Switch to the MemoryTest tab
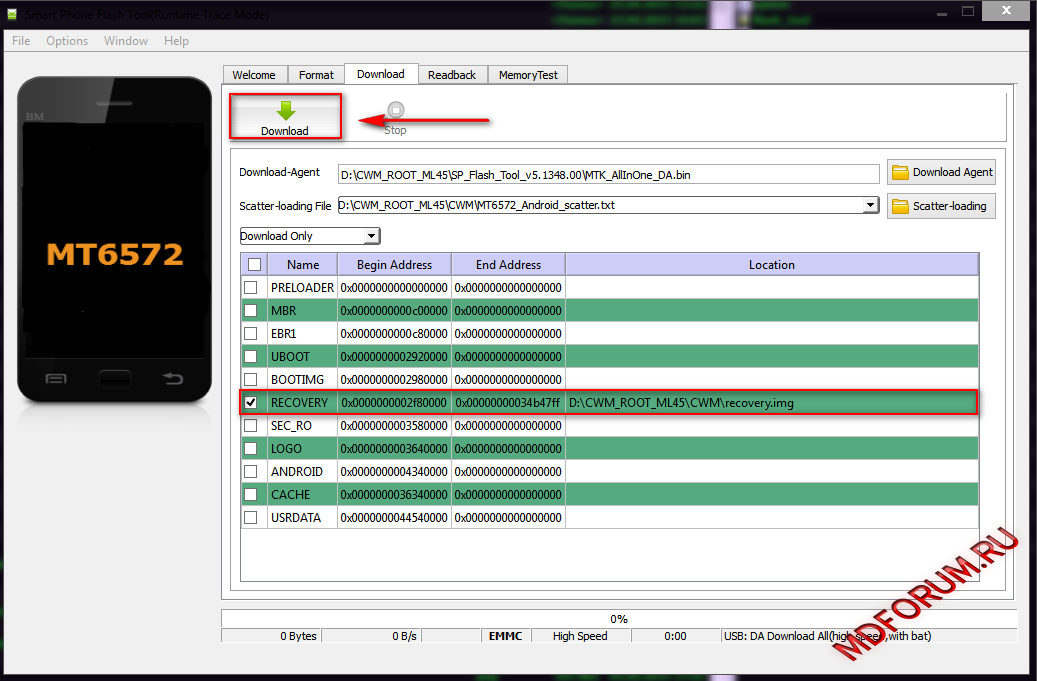Viewport: 1037px width, 681px height. tap(528, 75)
